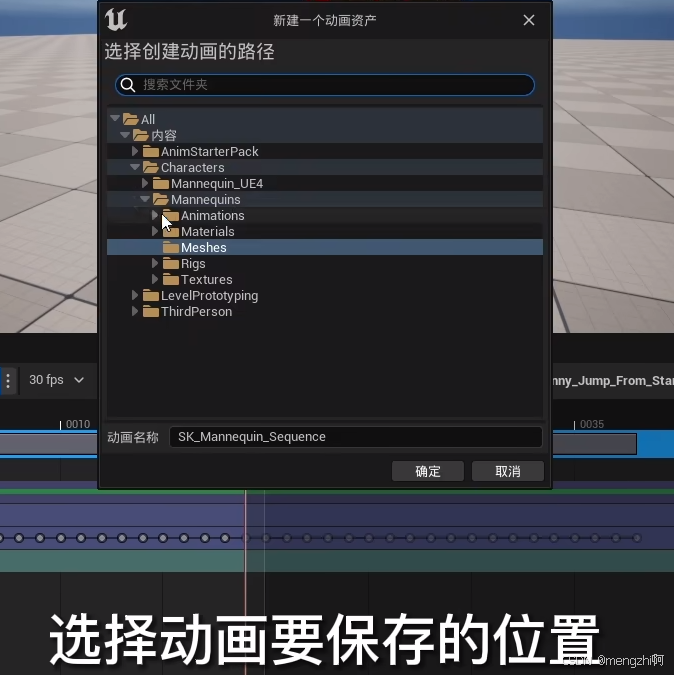Select the ThirdPerson folder
The height and width of the screenshot is (675, 674).
tap(325, 311)
